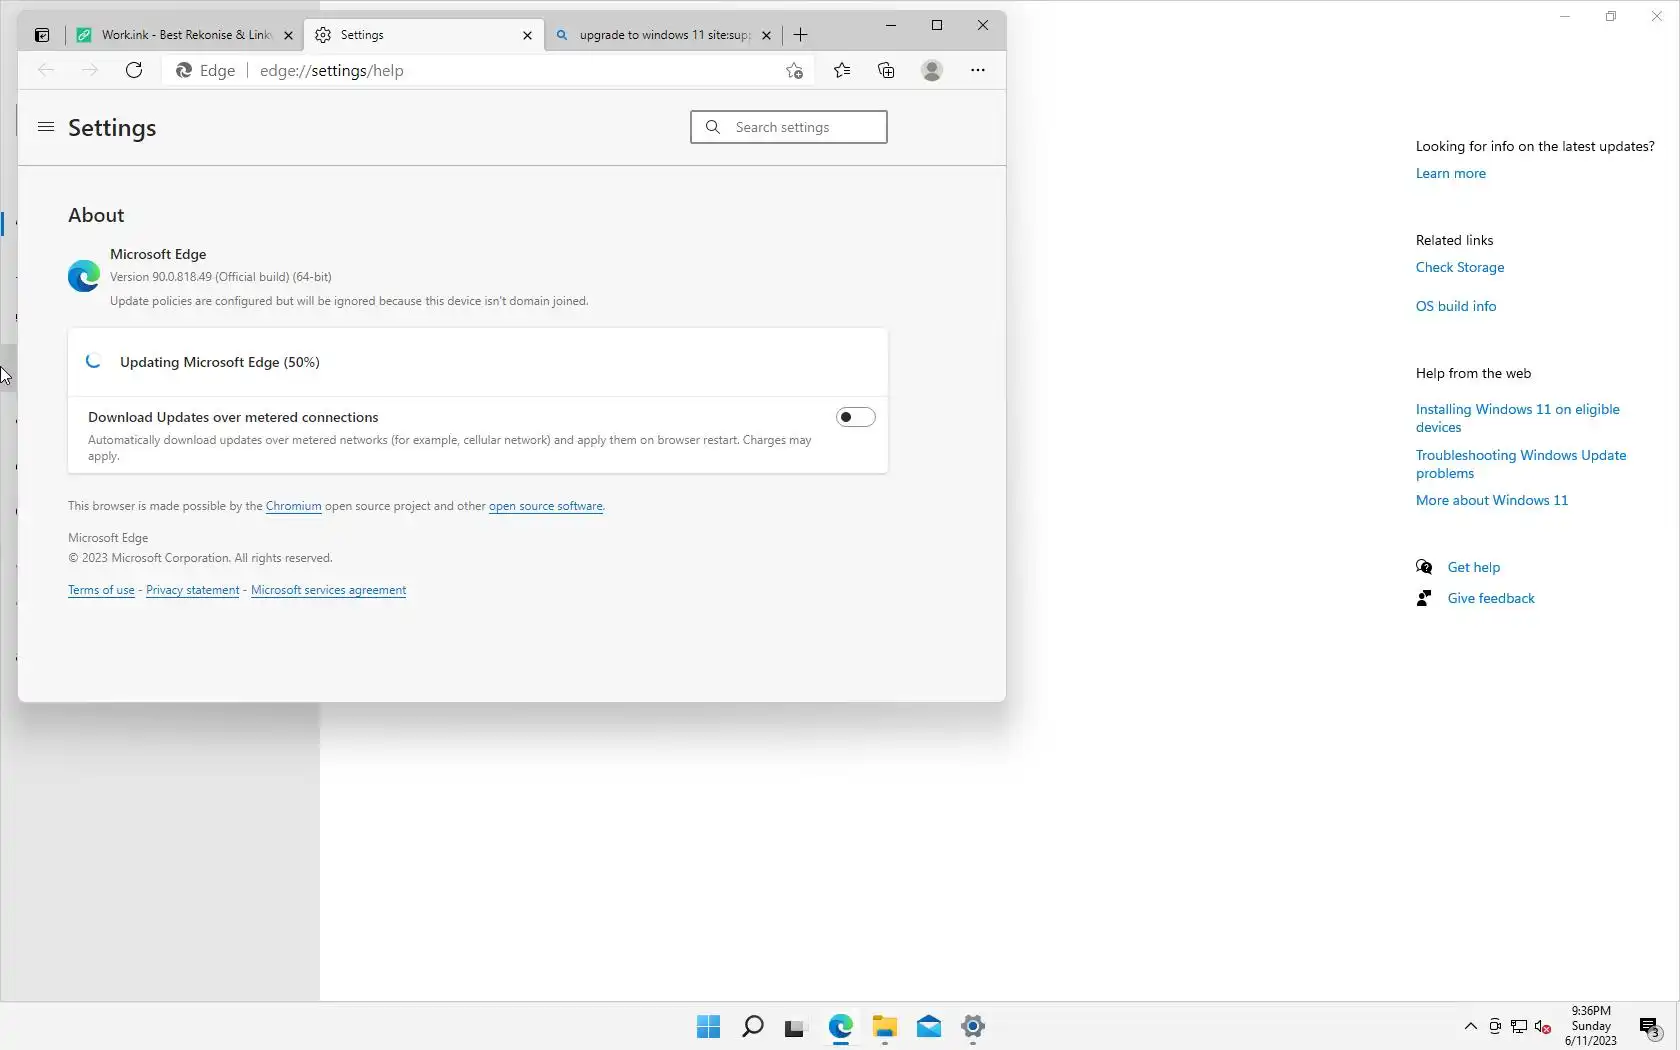Screen dimensions: 1680x1050
Task: Open the Chromium link
Action: 293,506
